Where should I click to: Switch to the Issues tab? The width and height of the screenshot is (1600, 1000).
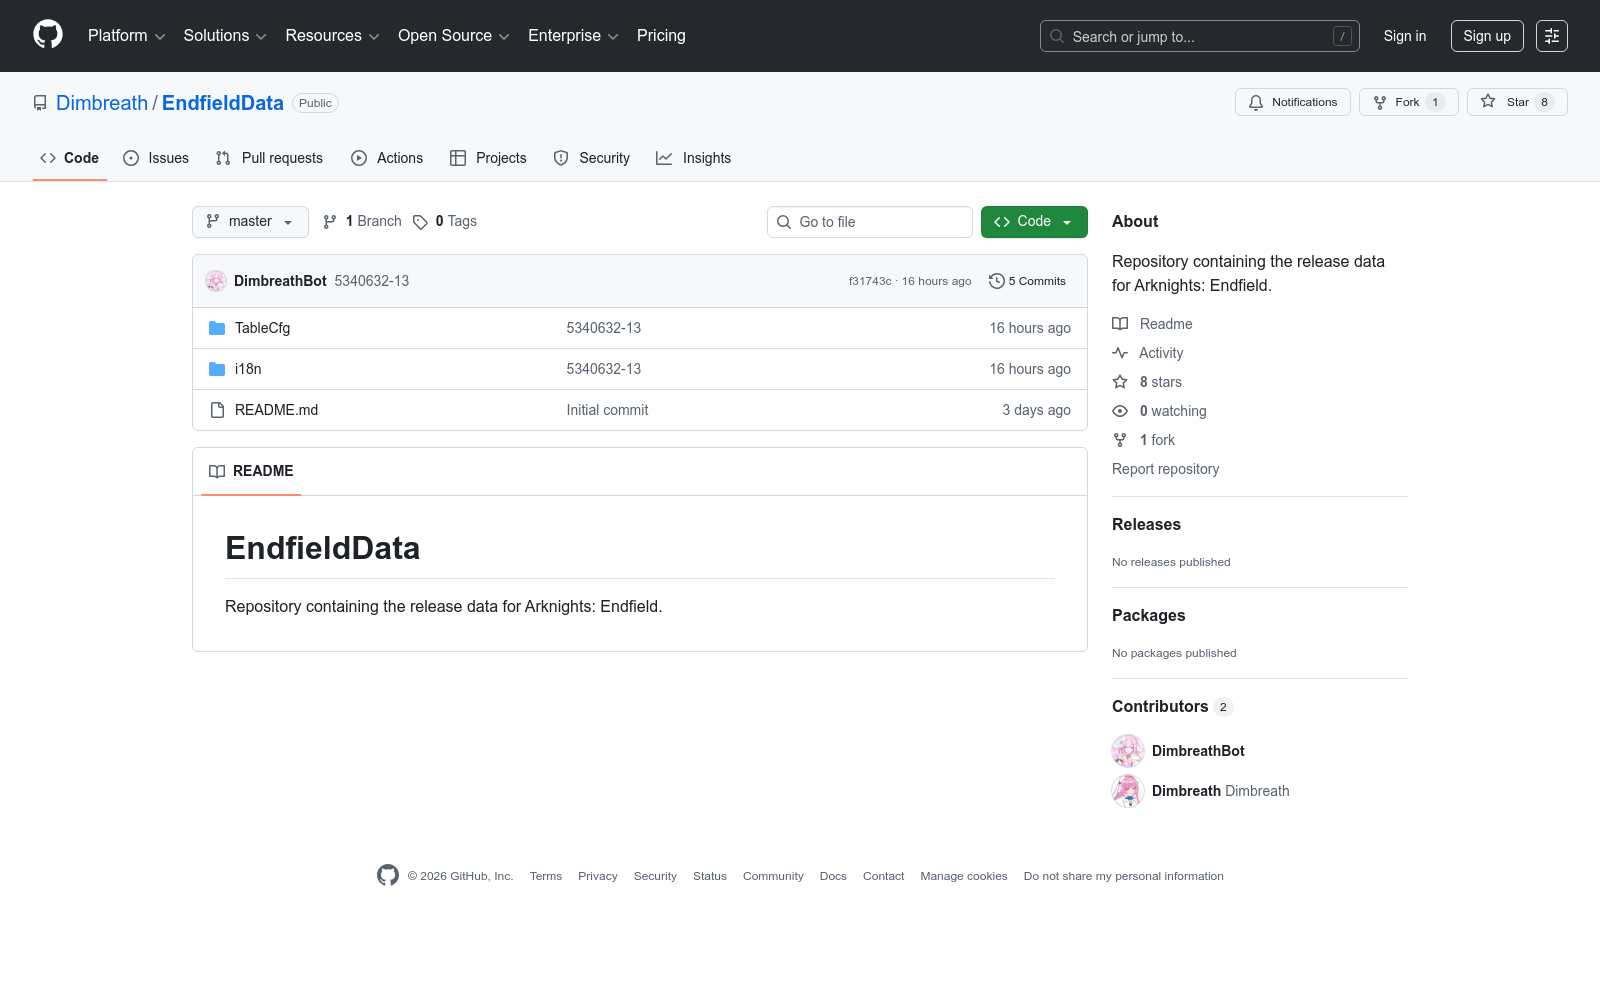[x=156, y=158]
